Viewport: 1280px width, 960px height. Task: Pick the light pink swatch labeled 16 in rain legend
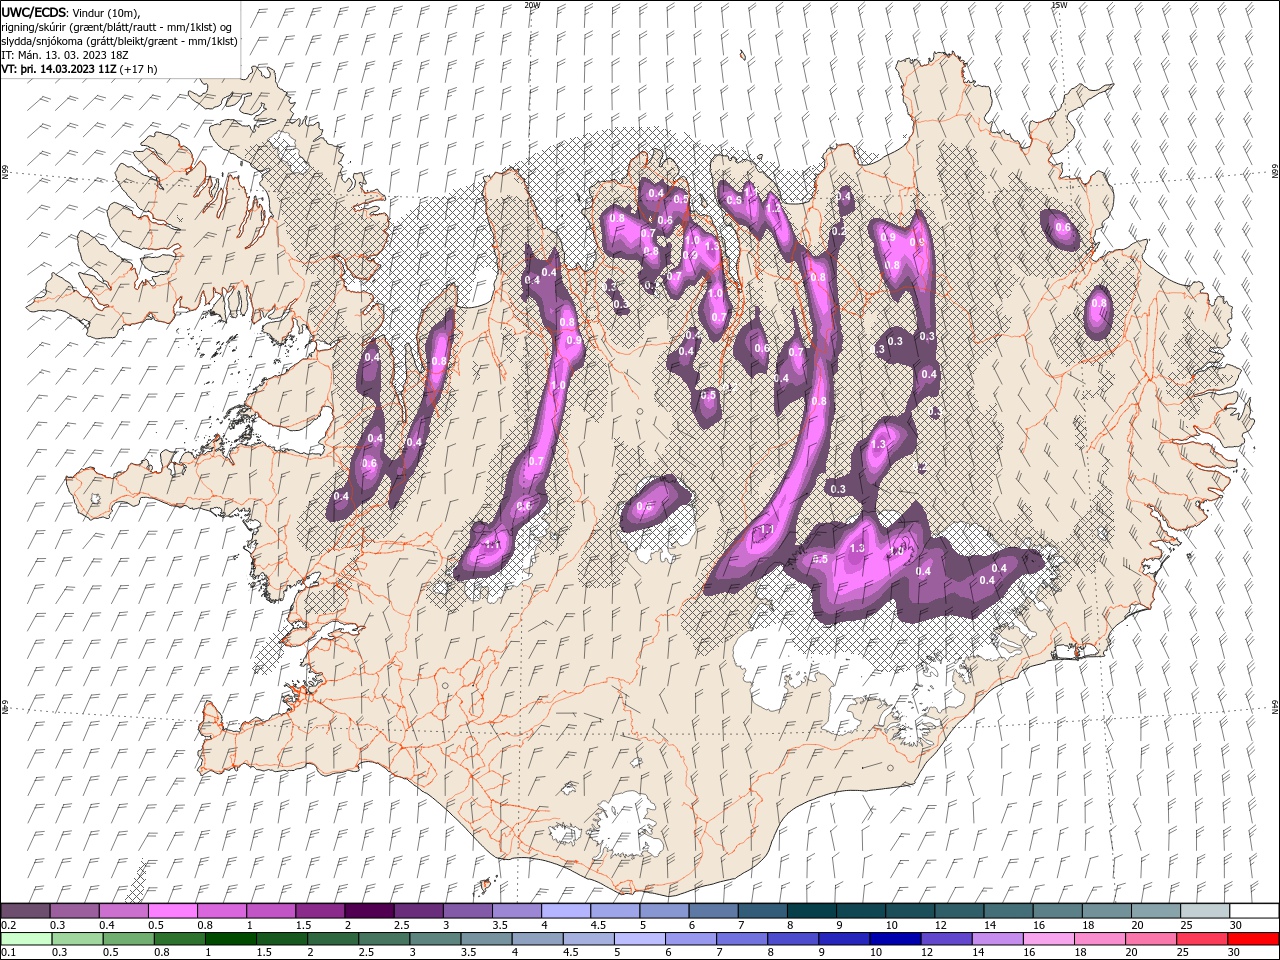pos(1048,939)
